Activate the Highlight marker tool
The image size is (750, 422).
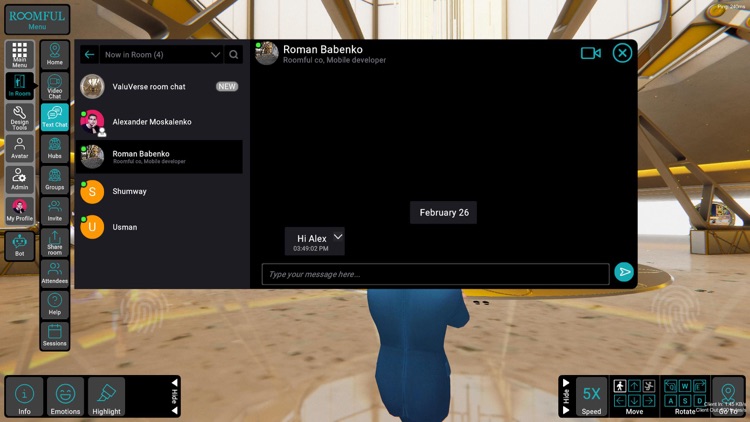tap(106, 397)
